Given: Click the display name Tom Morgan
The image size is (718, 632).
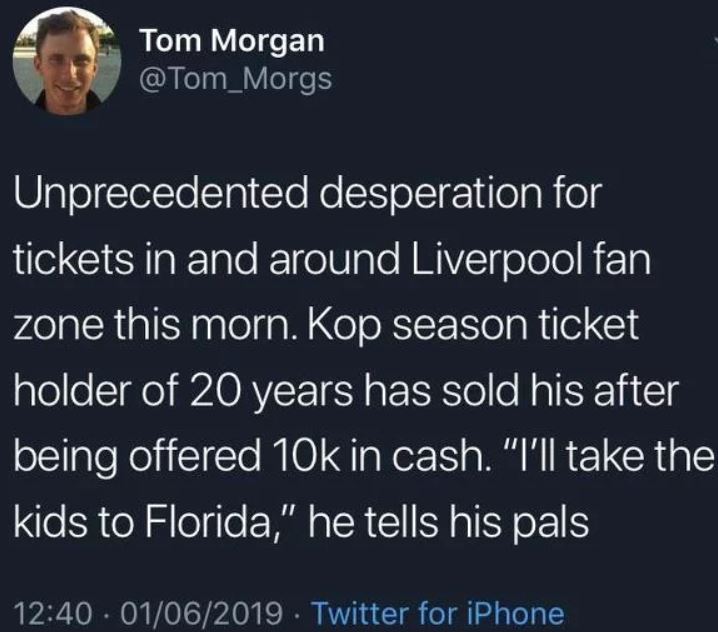Looking at the screenshot, I should (x=233, y=39).
